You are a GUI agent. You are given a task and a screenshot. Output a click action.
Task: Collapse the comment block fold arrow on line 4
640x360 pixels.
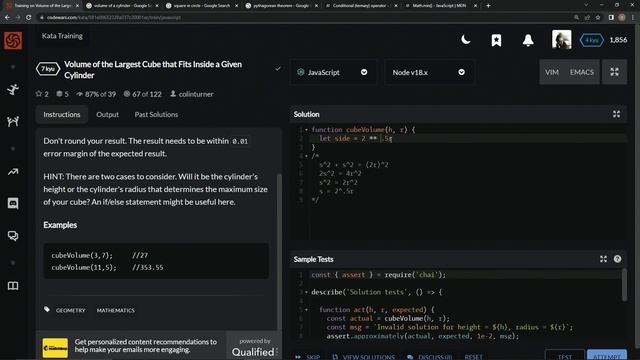tap(307, 156)
